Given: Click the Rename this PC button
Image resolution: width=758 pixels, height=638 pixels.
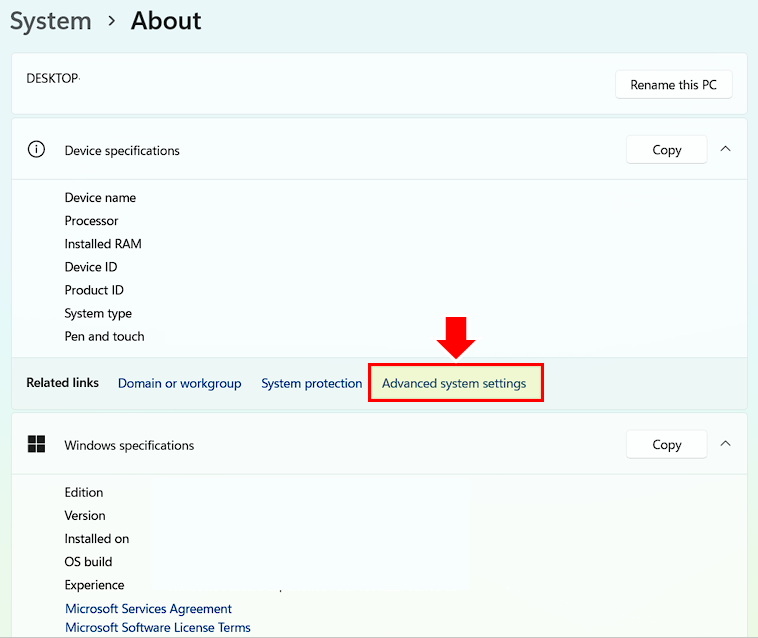Looking at the screenshot, I should pos(673,85).
